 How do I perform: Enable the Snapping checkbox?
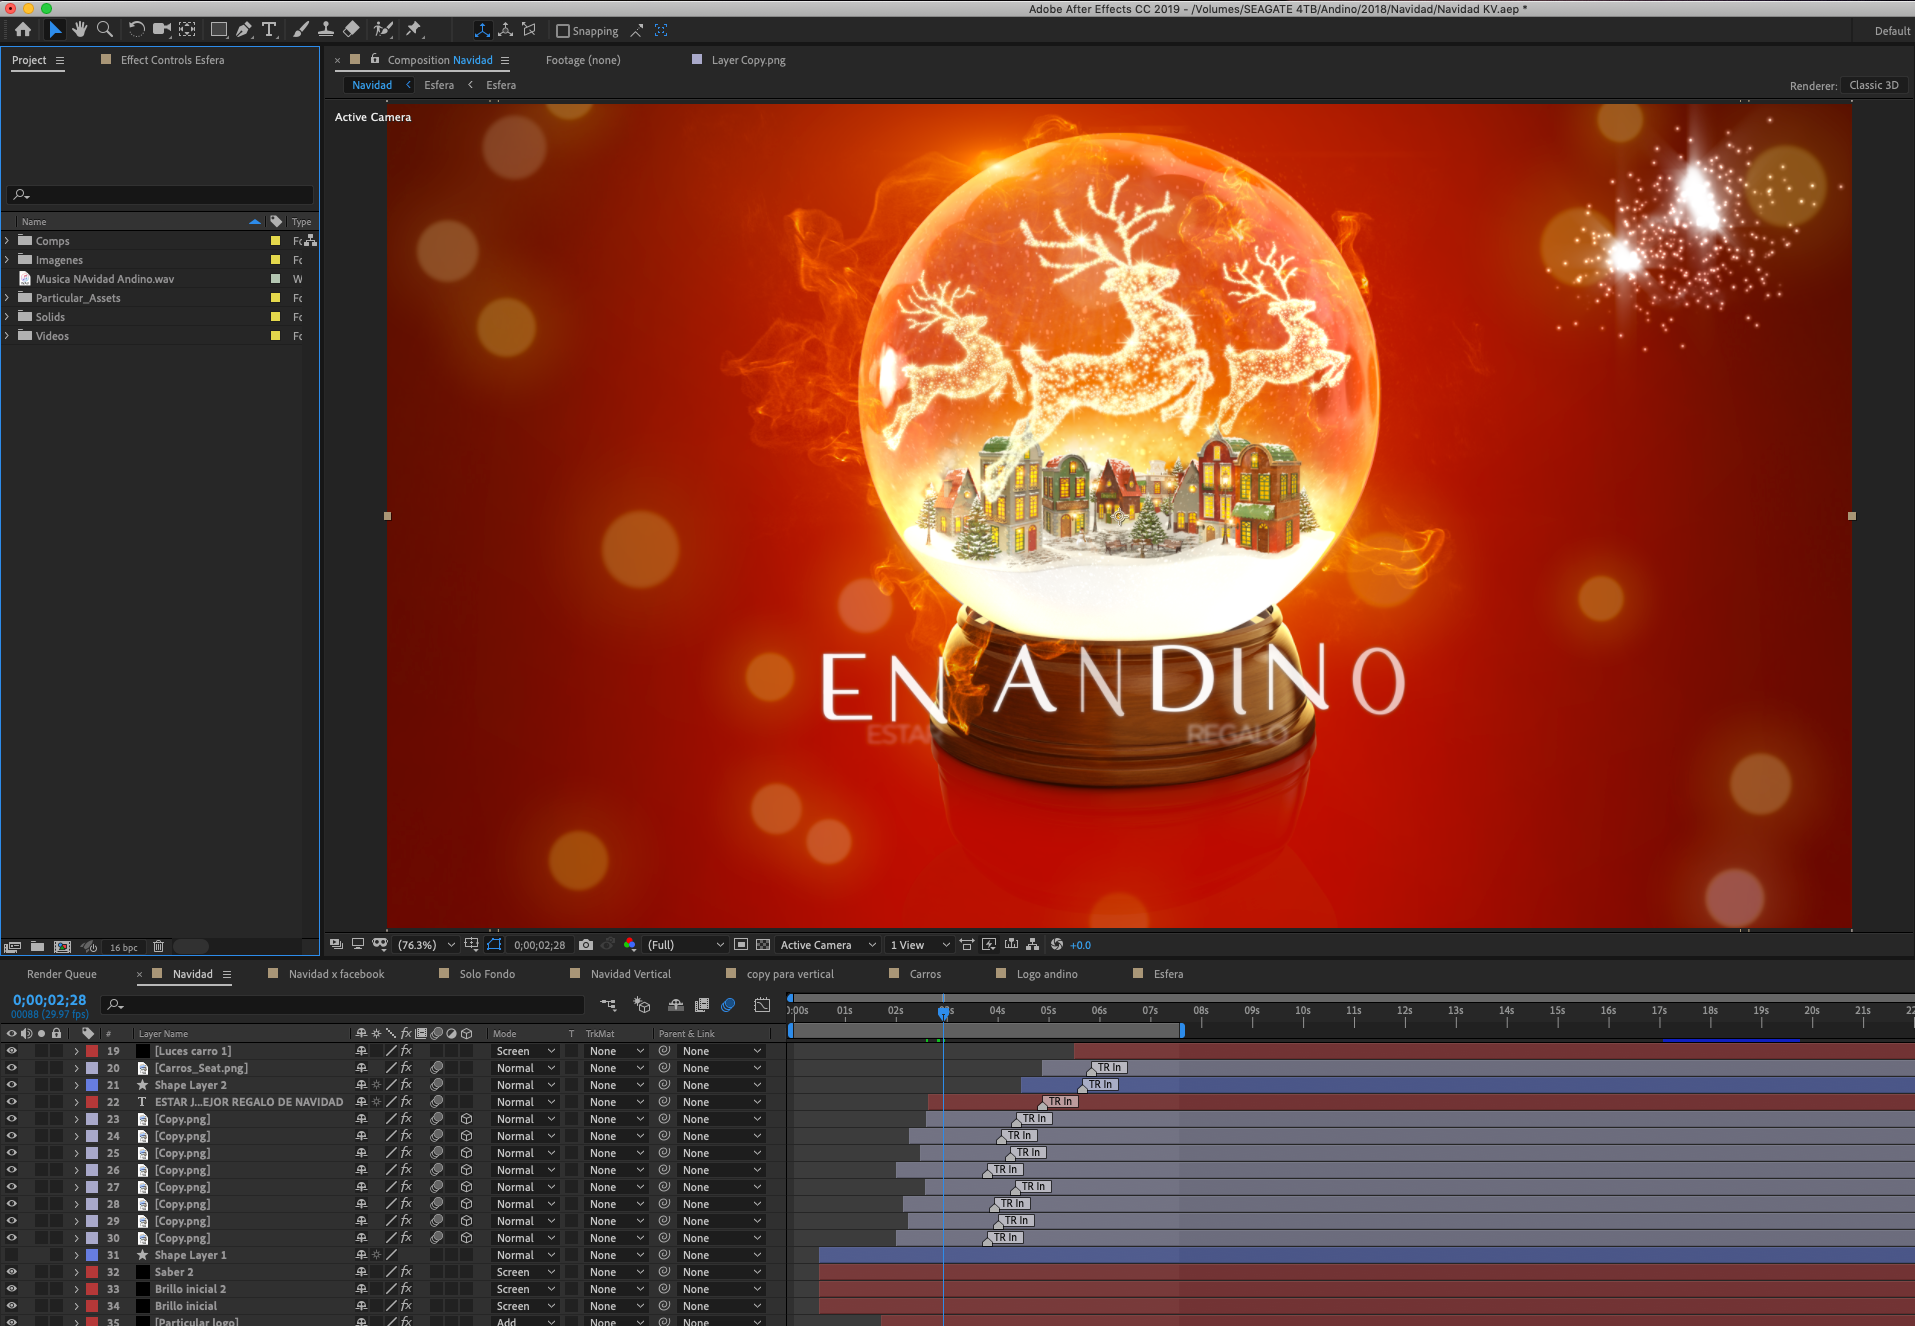pos(563,31)
